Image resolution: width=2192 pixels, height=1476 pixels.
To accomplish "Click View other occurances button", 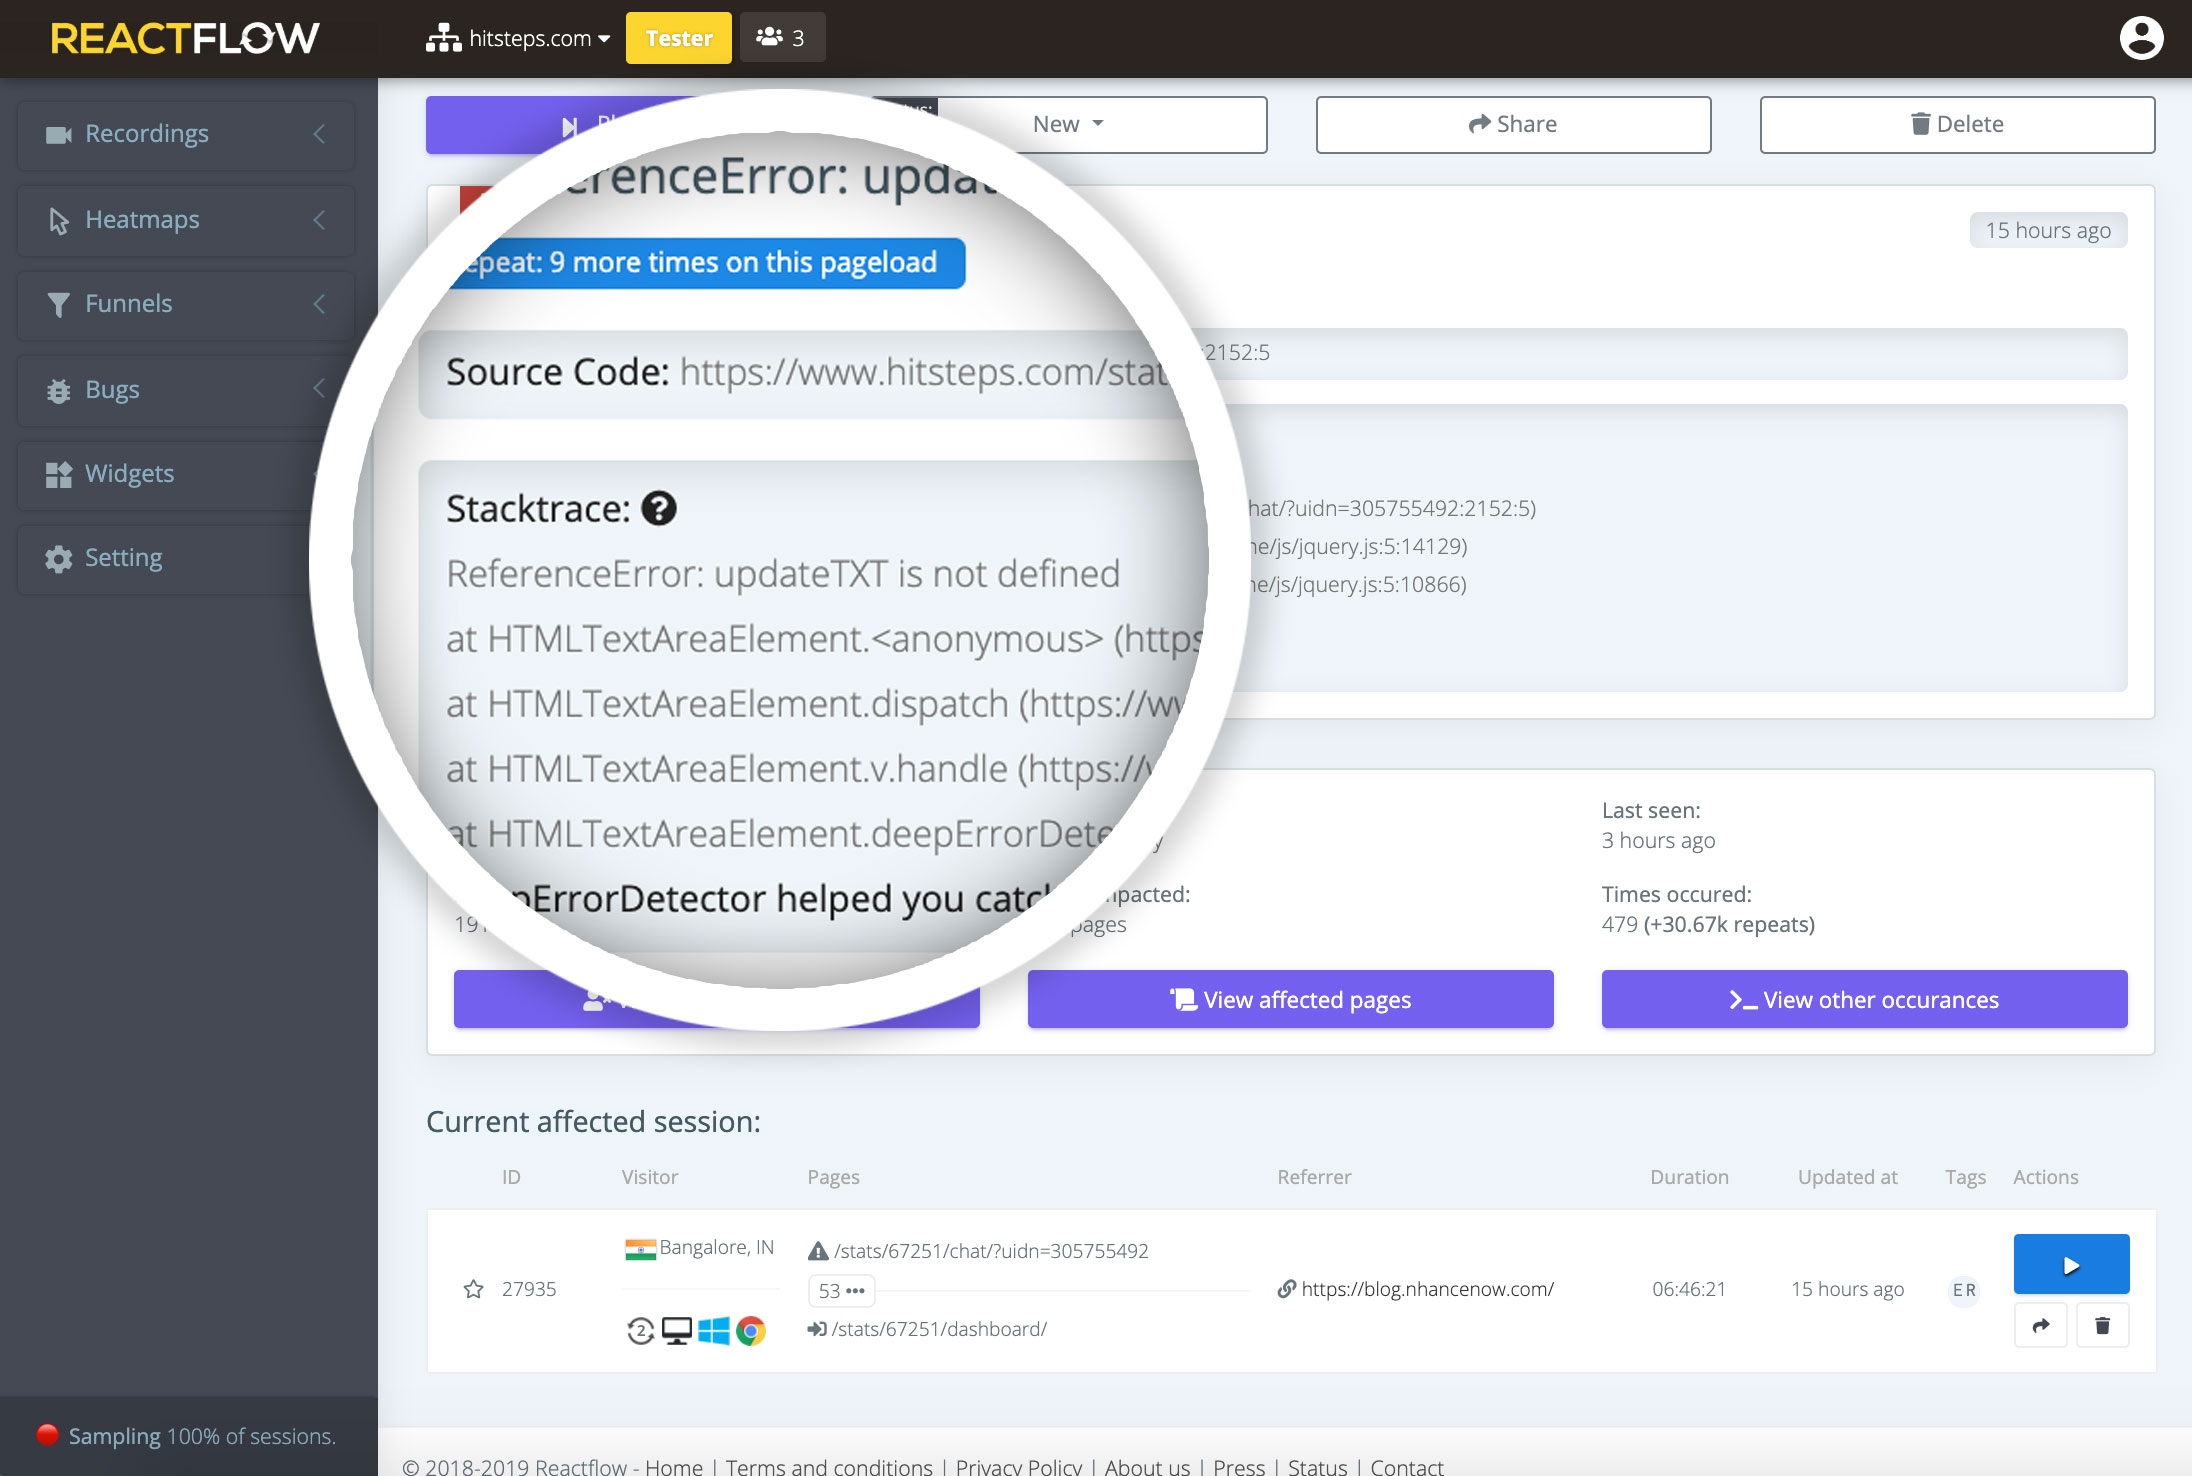I will 1864,999.
